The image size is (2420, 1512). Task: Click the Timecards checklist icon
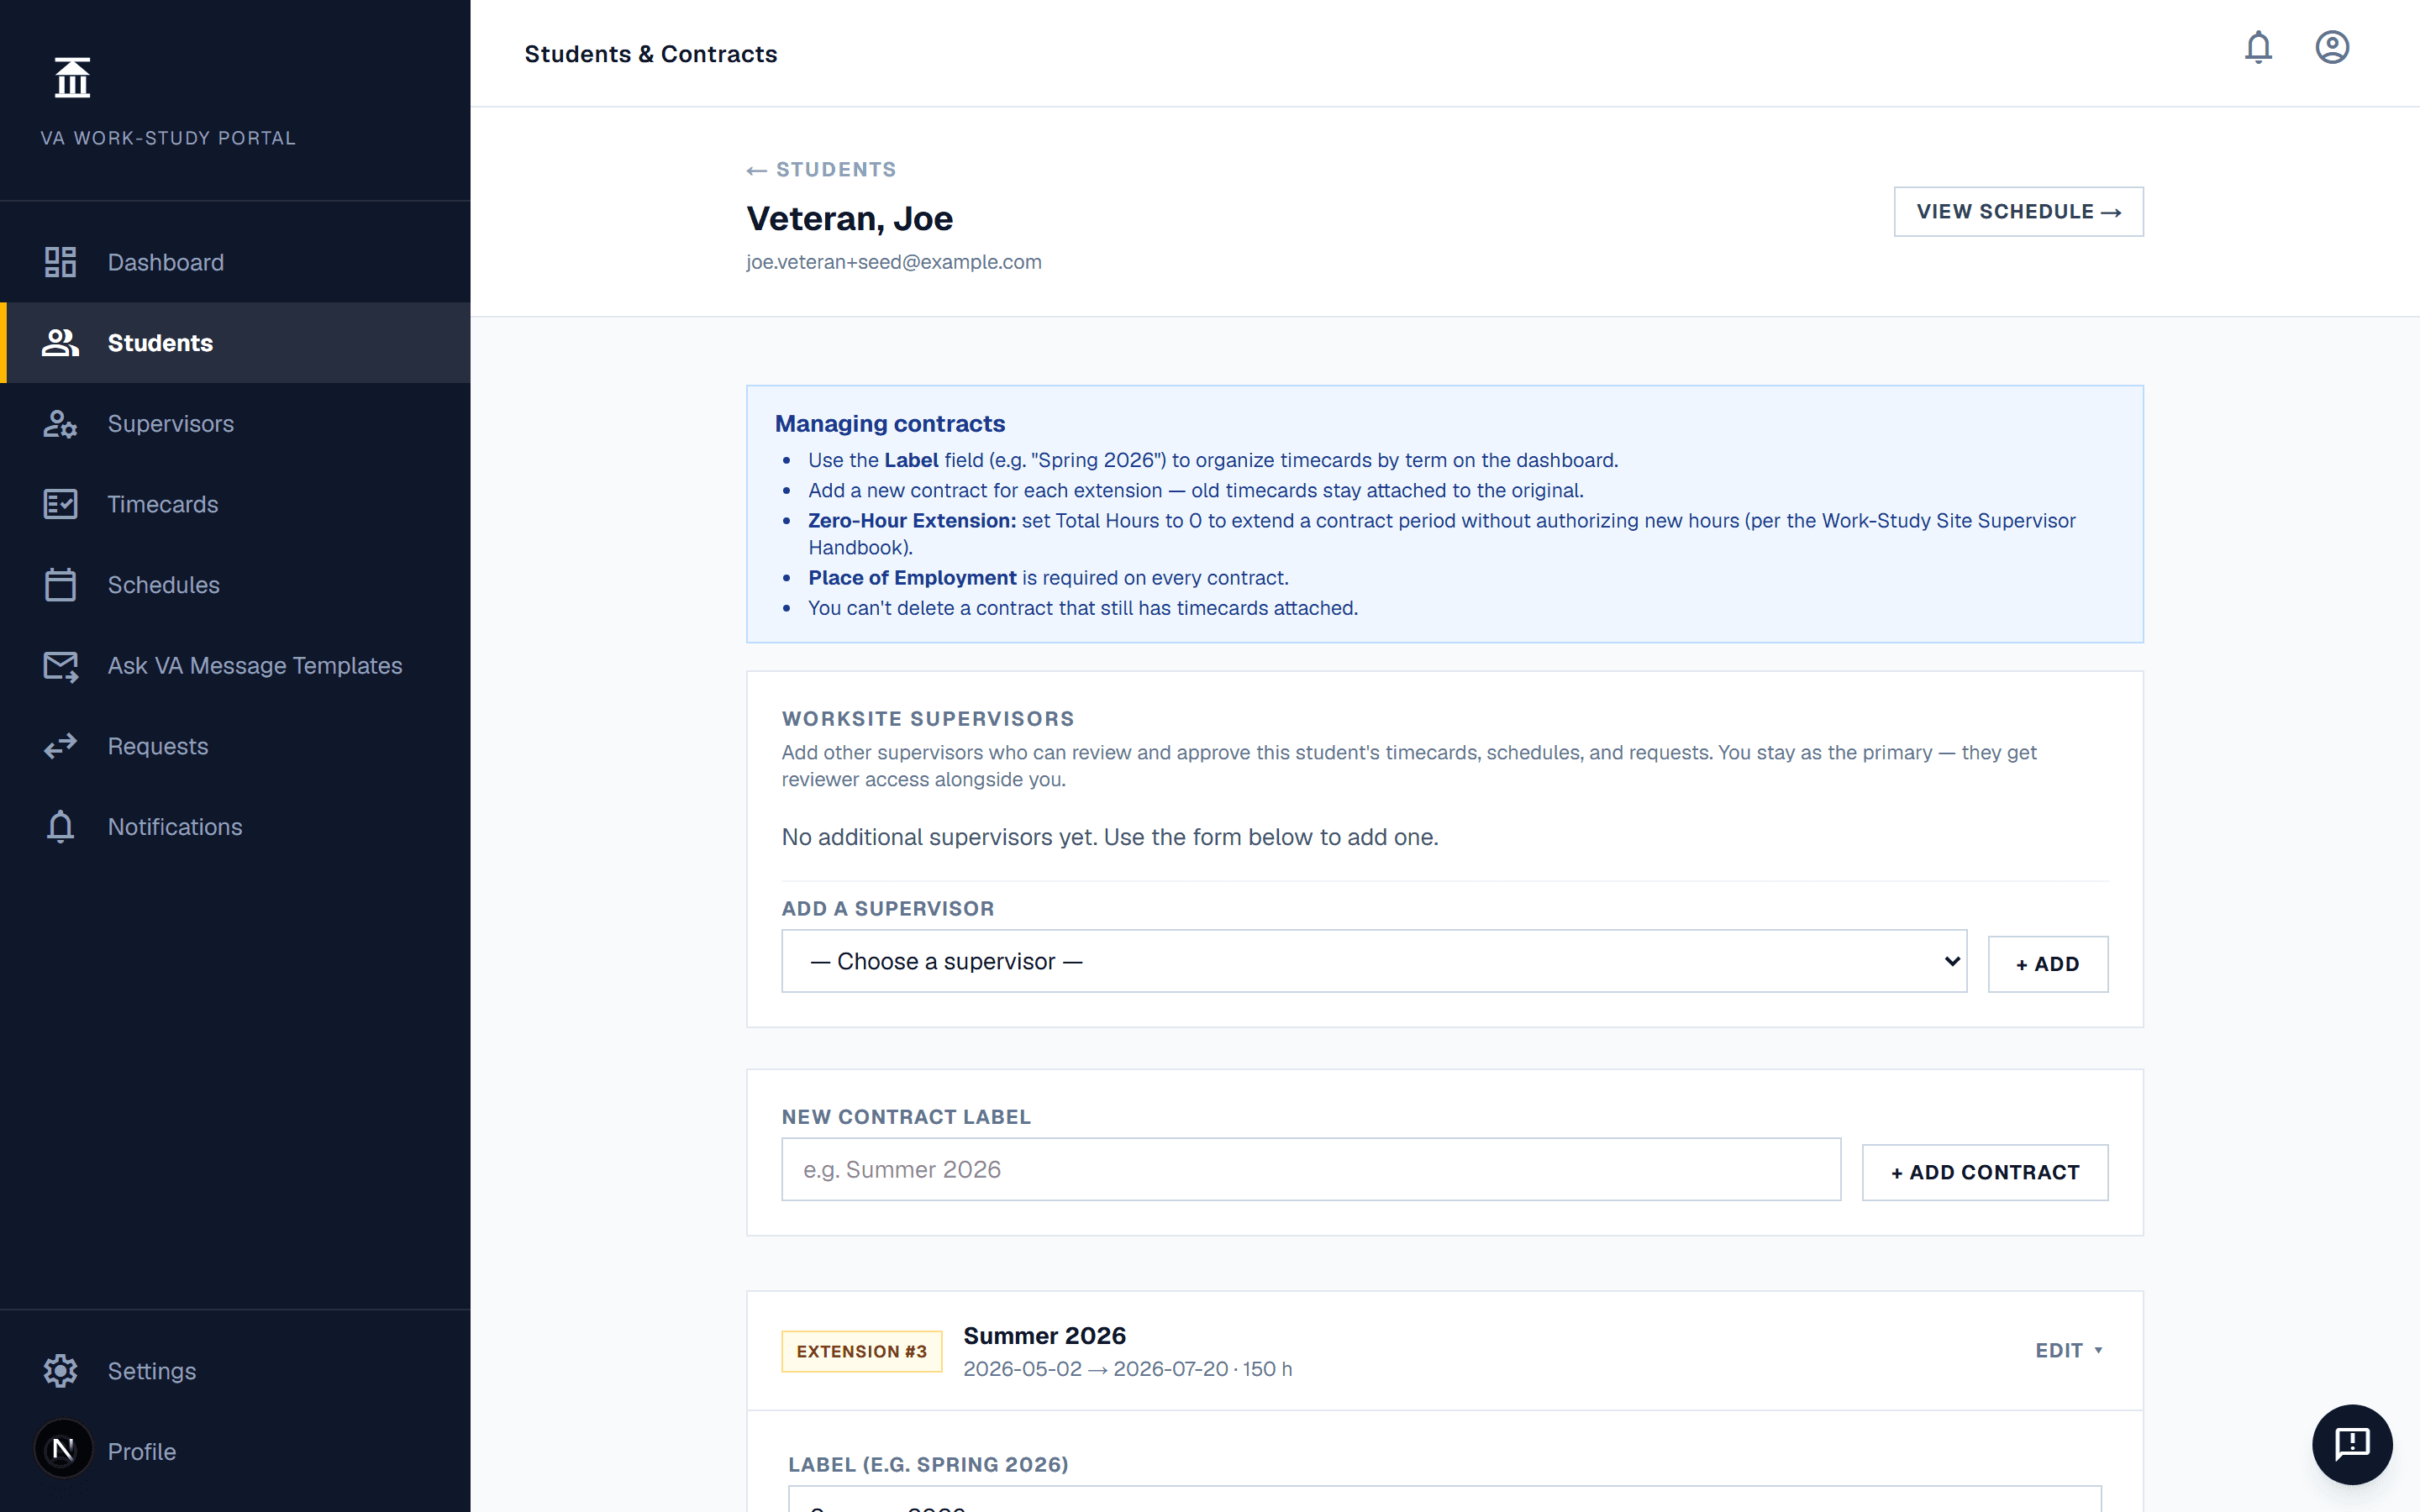60,504
